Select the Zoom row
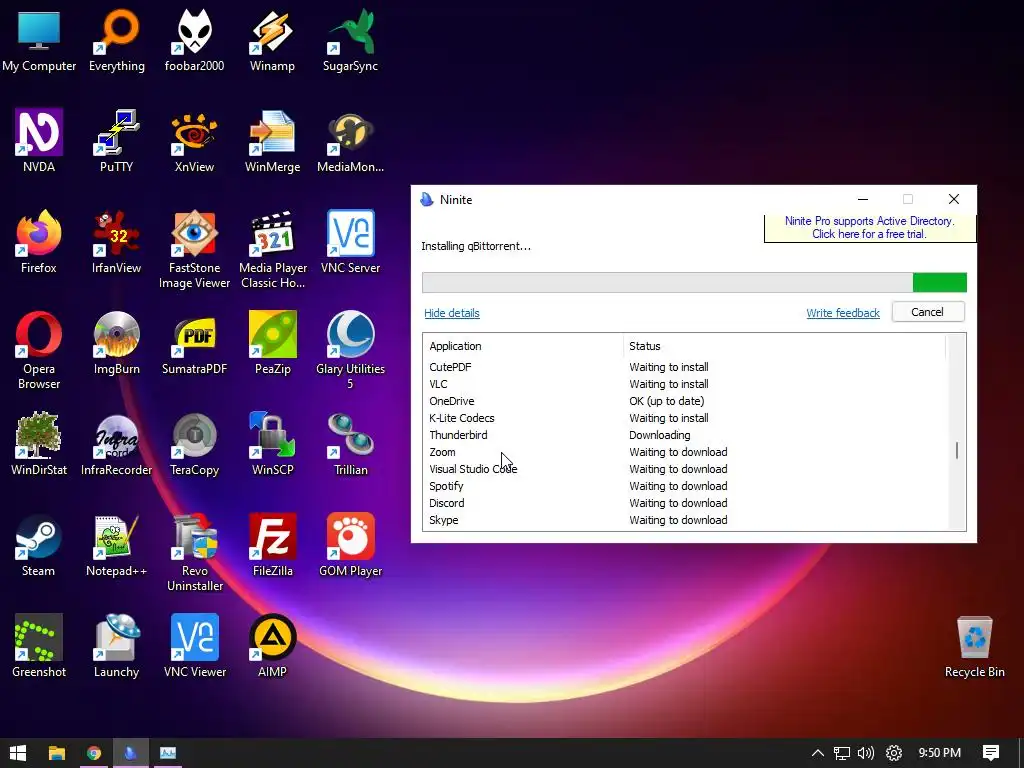 tap(684, 452)
